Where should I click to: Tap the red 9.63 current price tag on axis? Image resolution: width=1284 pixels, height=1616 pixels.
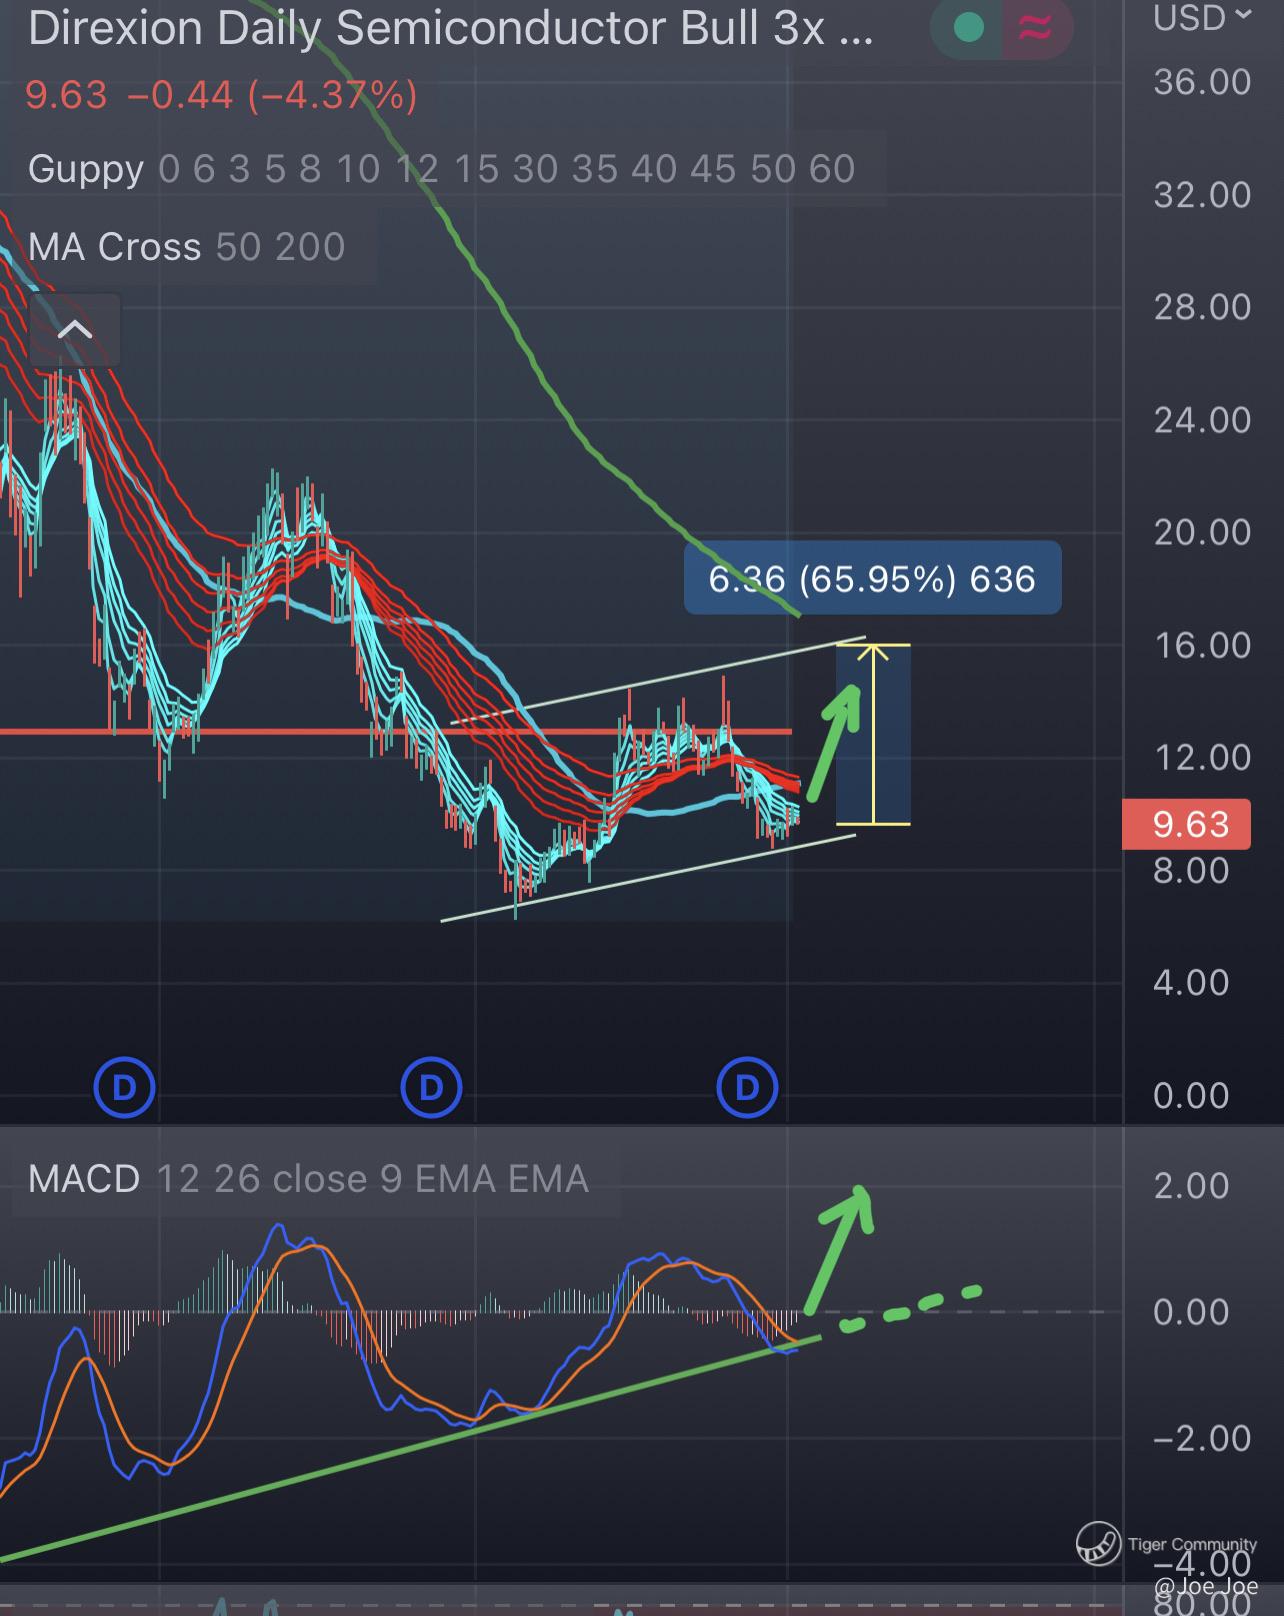1187,824
